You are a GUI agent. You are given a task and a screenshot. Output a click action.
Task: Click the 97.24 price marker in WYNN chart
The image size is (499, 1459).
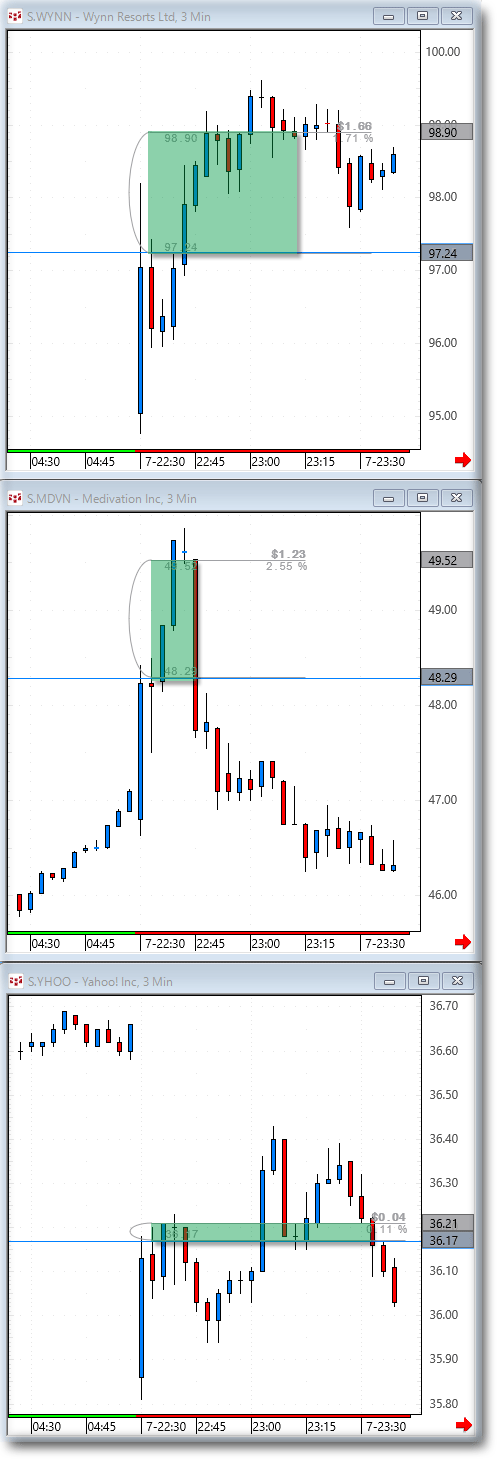click(447, 253)
